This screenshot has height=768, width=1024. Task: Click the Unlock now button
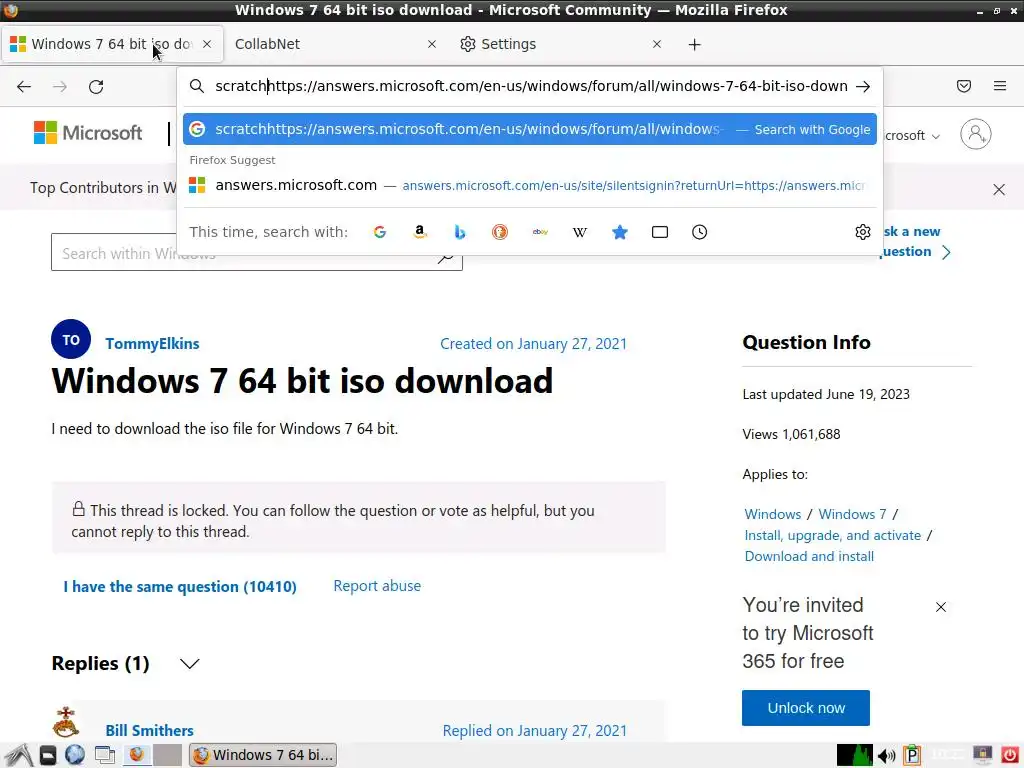806,708
